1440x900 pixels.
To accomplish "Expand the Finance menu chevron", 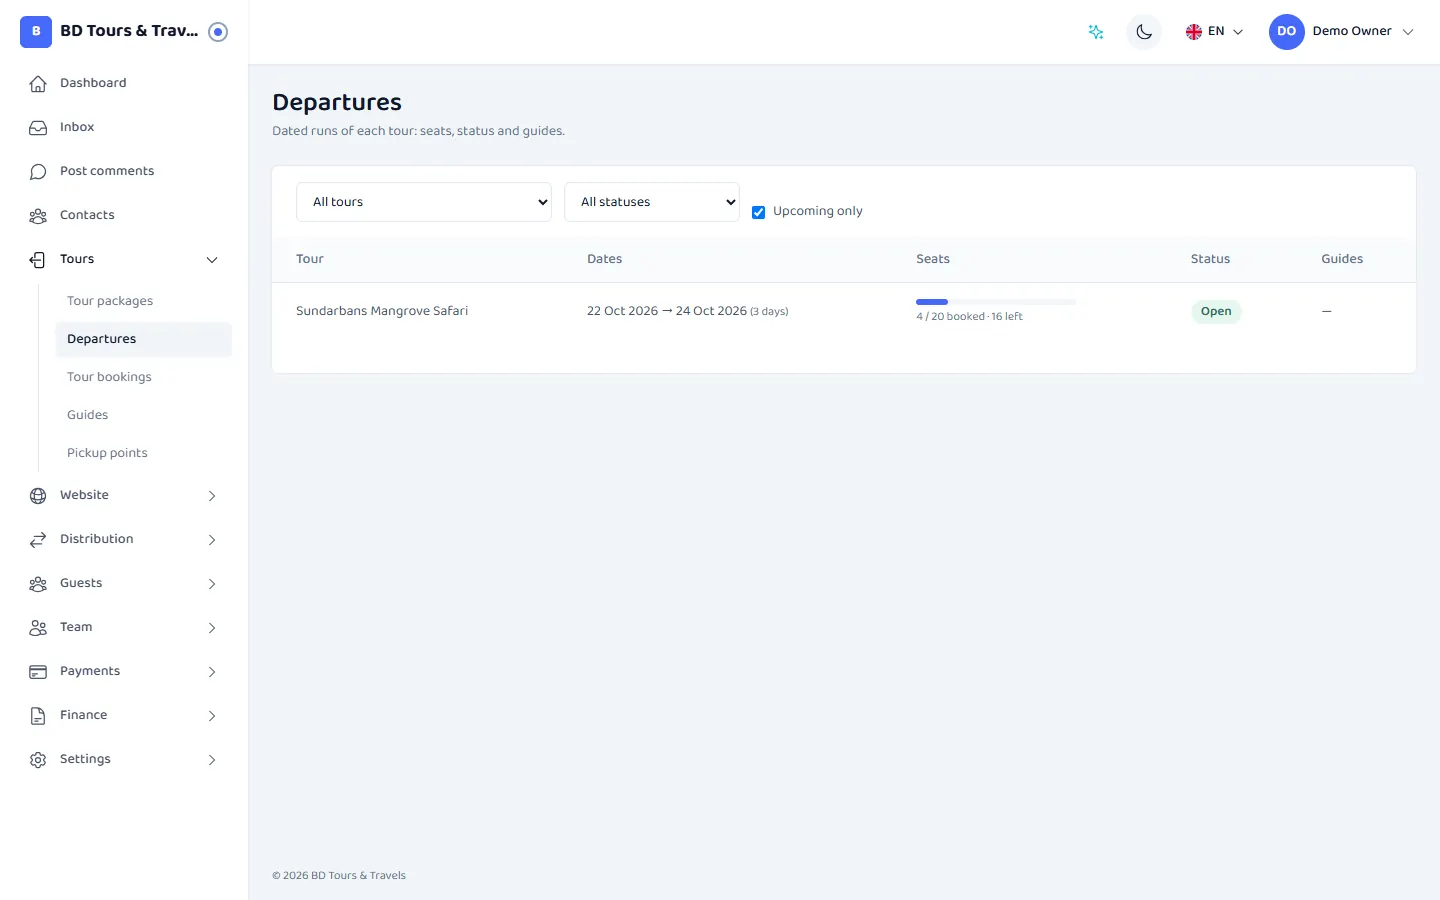I will (x=212, y=716).
